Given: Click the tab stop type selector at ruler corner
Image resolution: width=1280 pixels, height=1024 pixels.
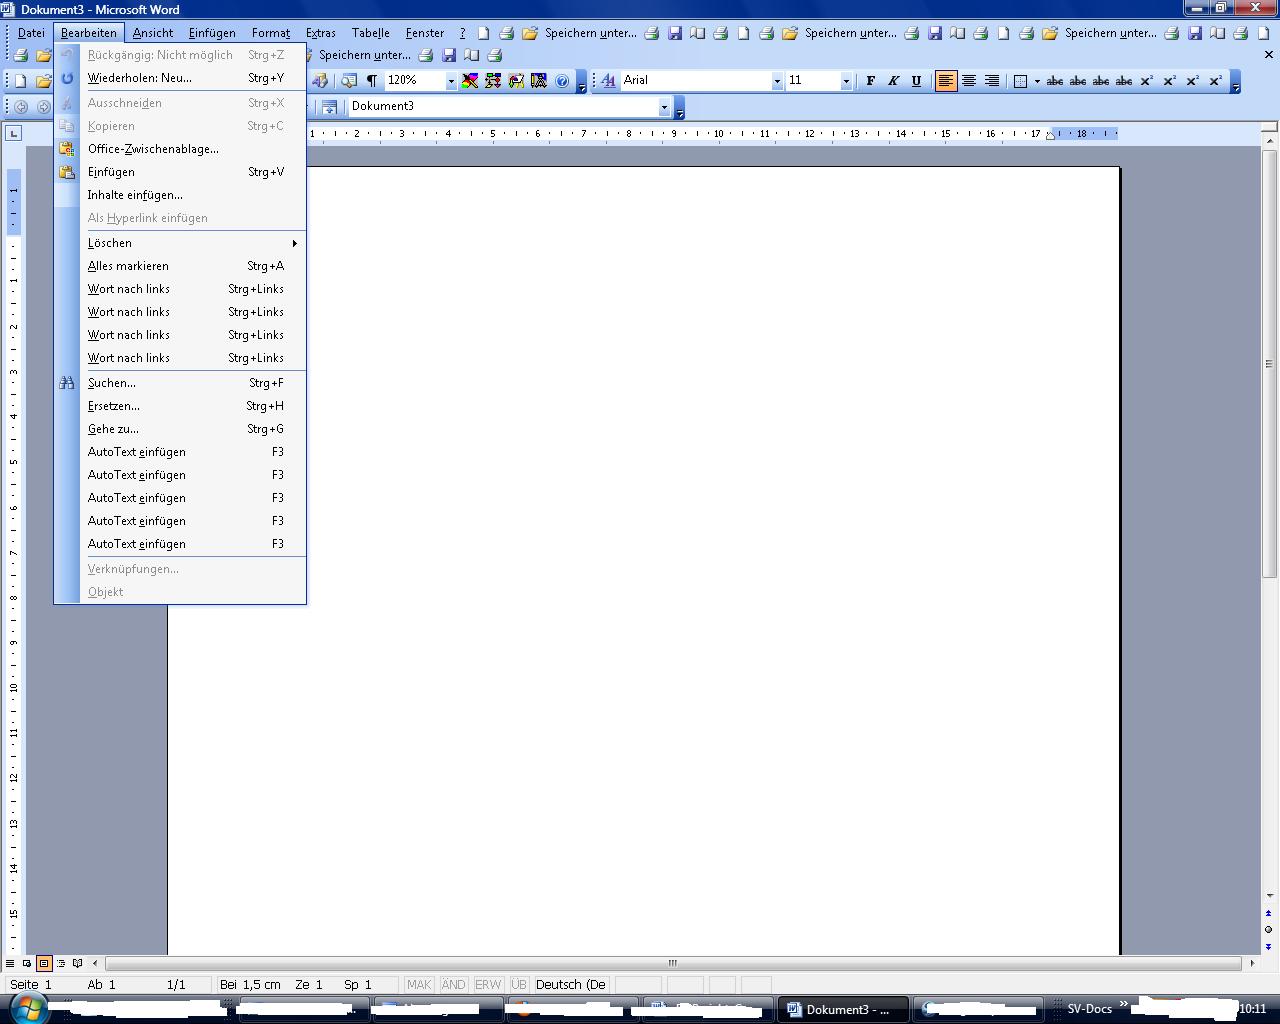Looking at the screenshot, I should pos(13,133).
